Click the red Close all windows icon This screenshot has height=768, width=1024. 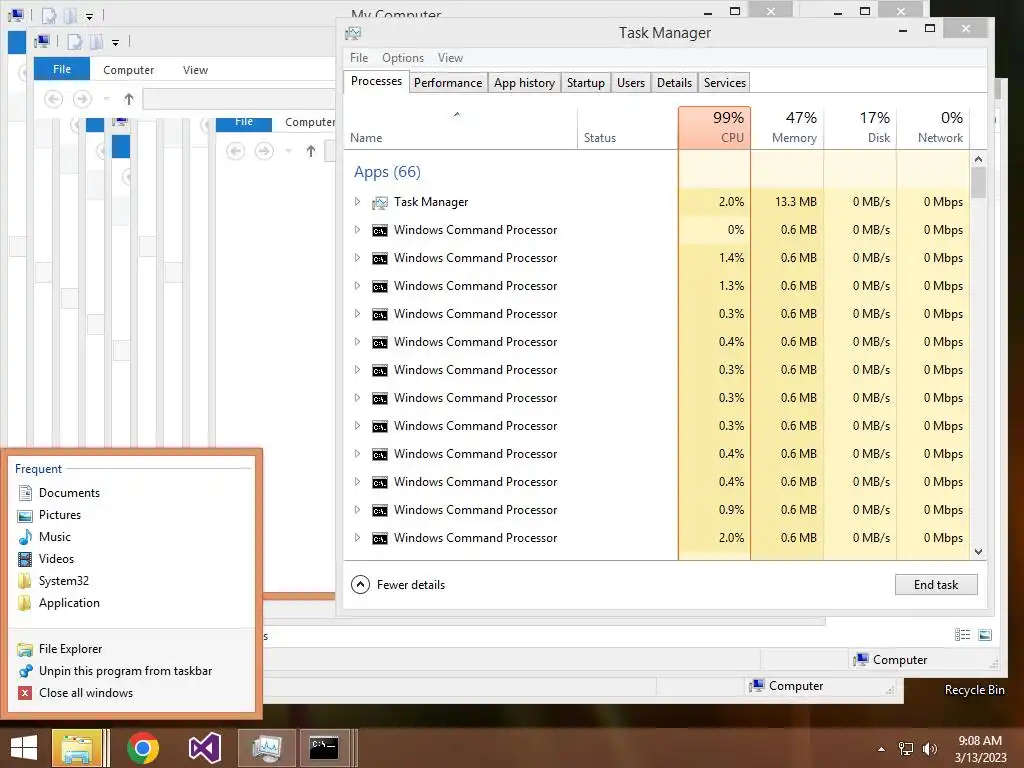coord(25,693)
